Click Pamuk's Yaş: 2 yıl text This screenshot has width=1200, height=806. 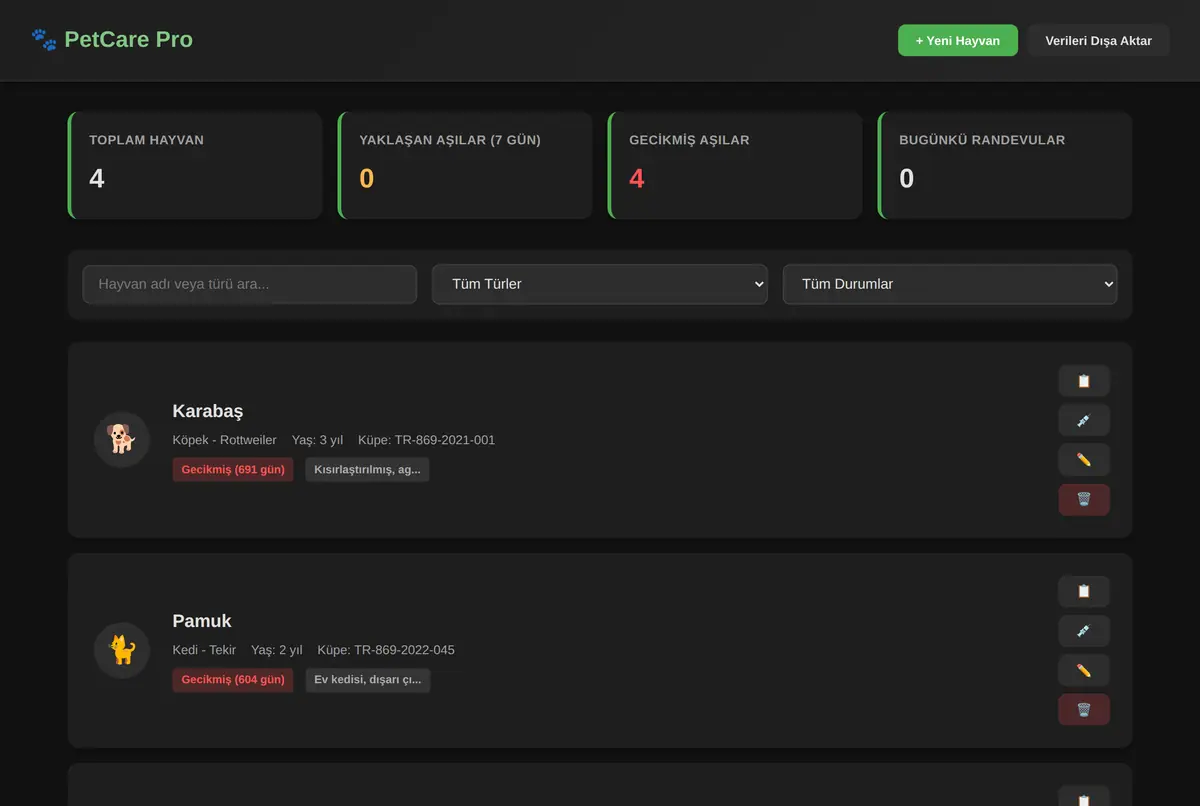pyautogui.click(x=277, y=650)
